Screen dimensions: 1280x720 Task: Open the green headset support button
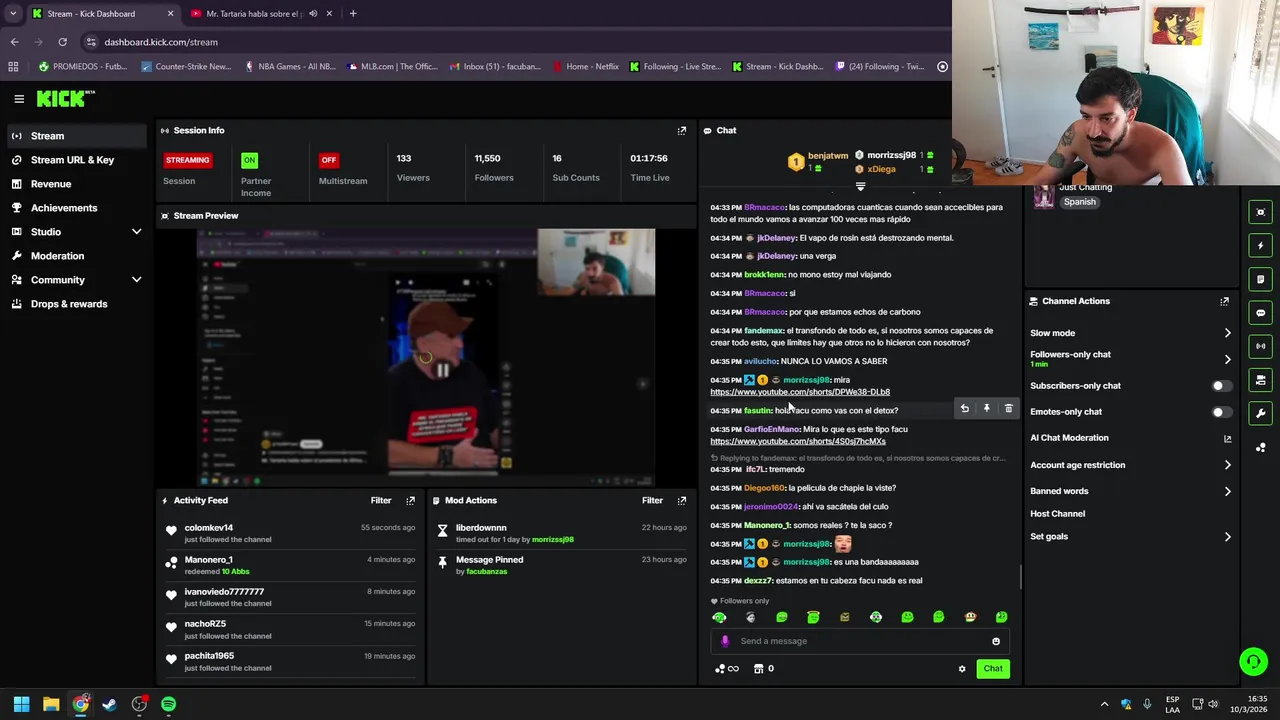pyautogui.click(x=1253, y=661)
